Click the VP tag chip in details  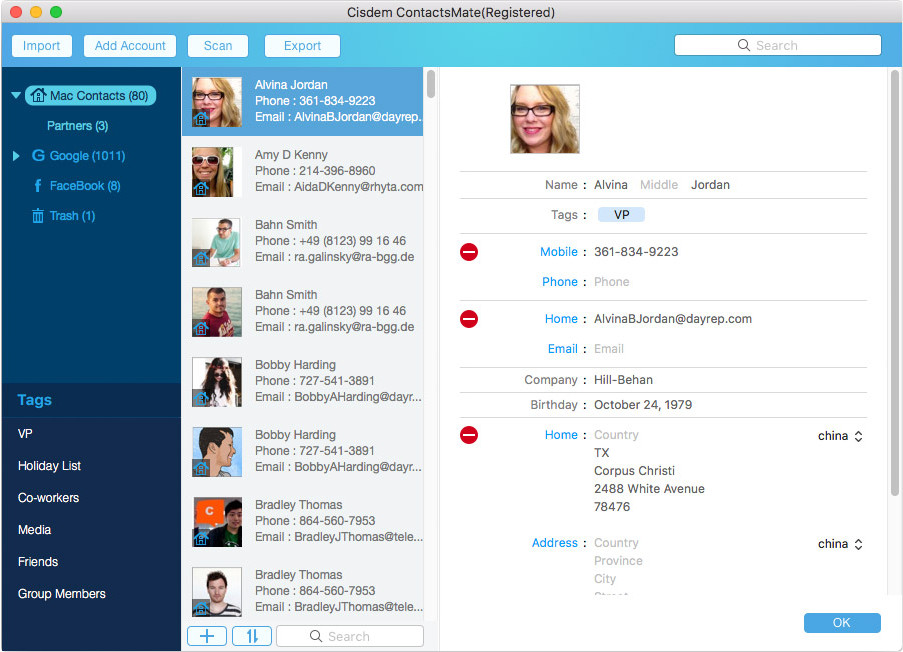pos(621,215)
